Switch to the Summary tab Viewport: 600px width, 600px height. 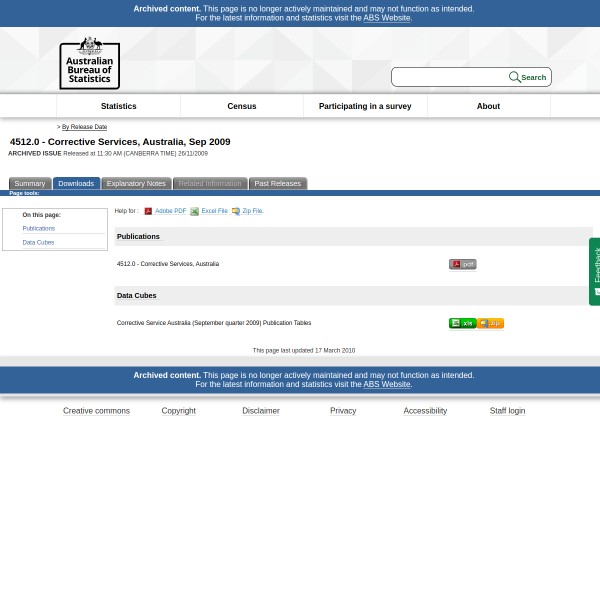point(29,183)
